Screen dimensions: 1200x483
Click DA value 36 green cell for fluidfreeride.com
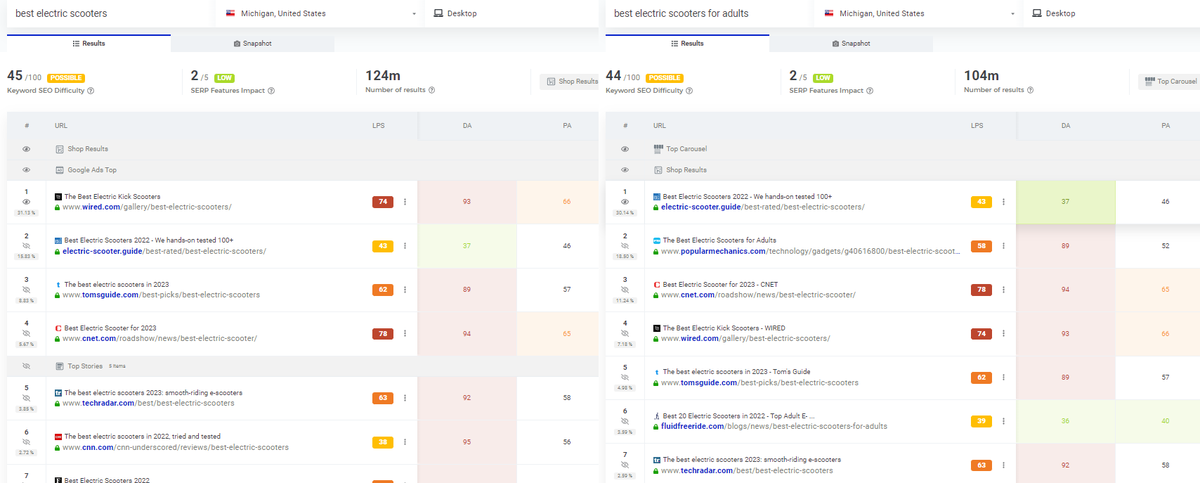click(1065, 422)
